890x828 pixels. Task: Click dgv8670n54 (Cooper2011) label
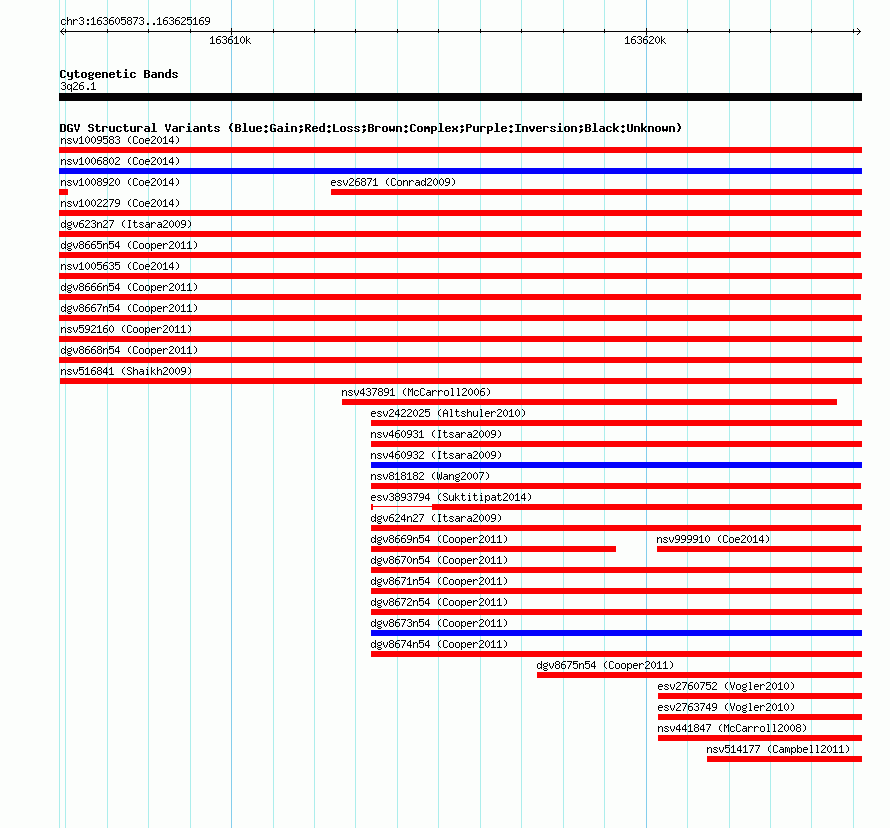439,560
